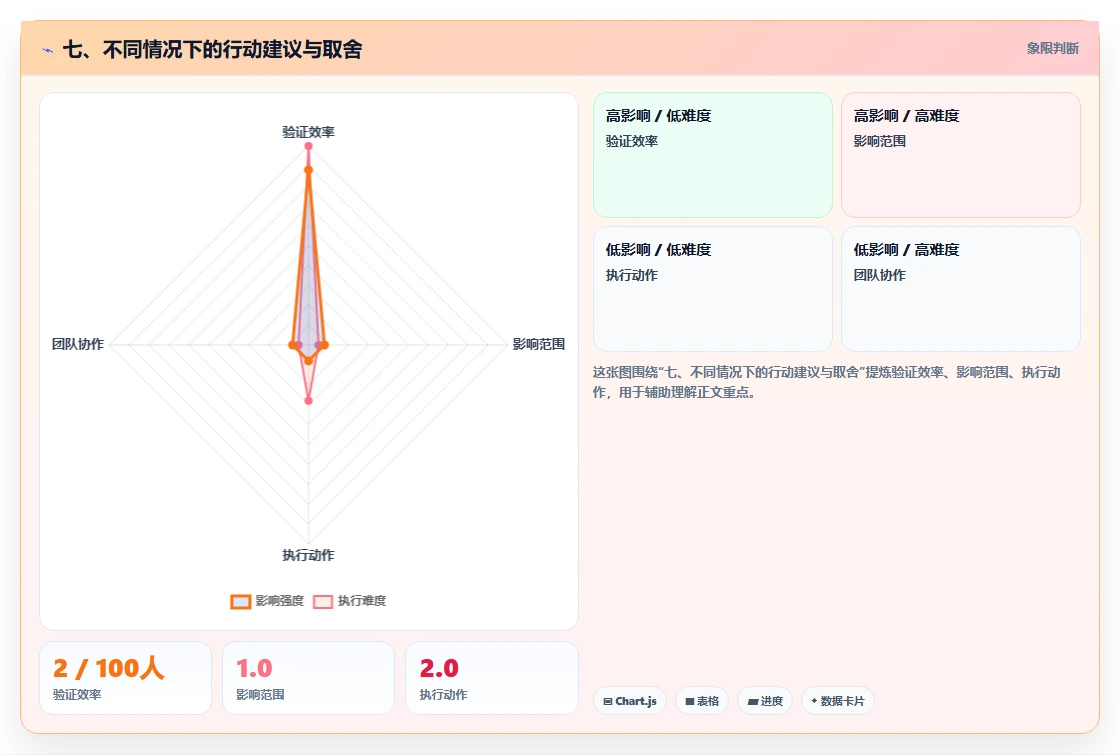The height and width of the screenshot is (755, 1120).
Task: Click the 2.0 执行动作 stat value
Action: click(x=439, y=669)
